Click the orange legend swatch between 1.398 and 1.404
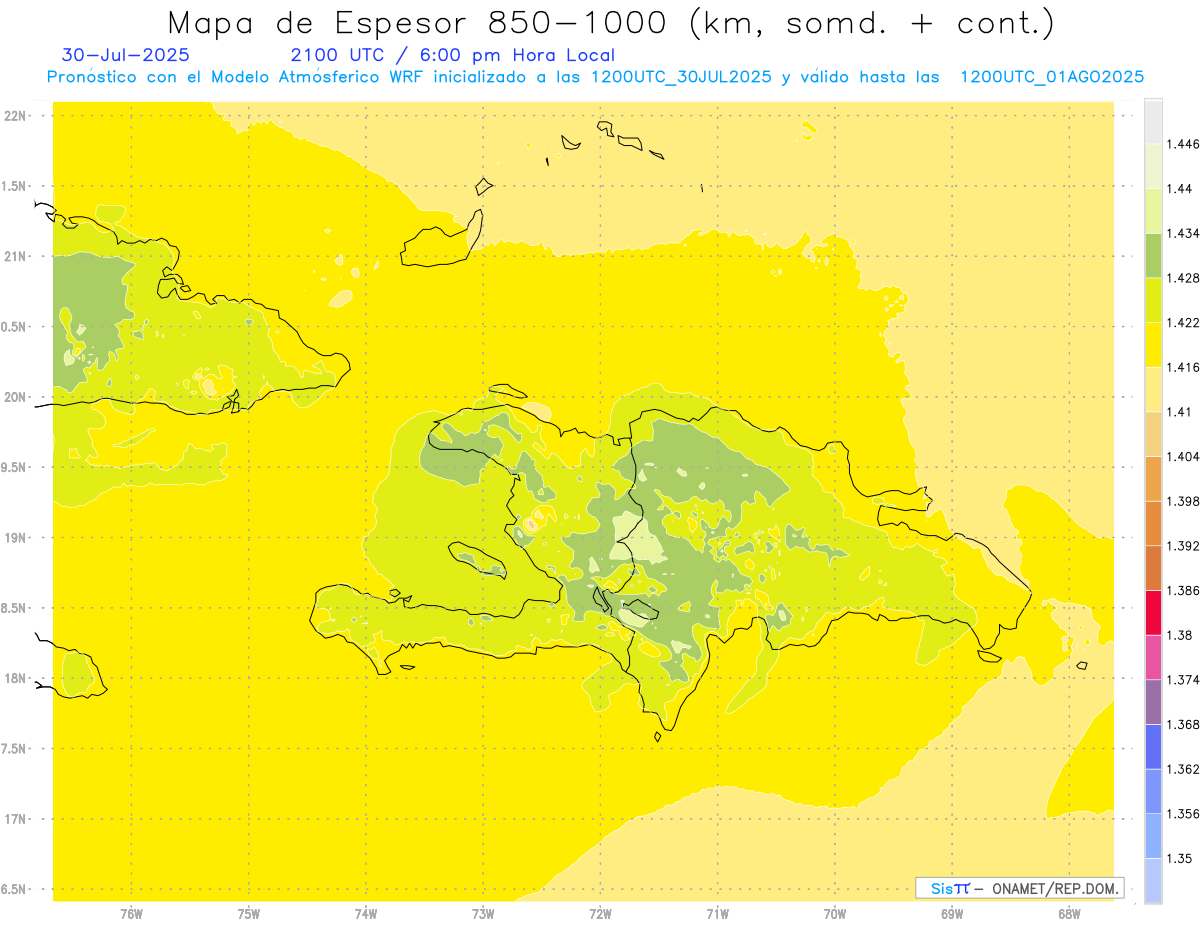The width and height of the screenshot is (1200, 927). (1153, 478)
